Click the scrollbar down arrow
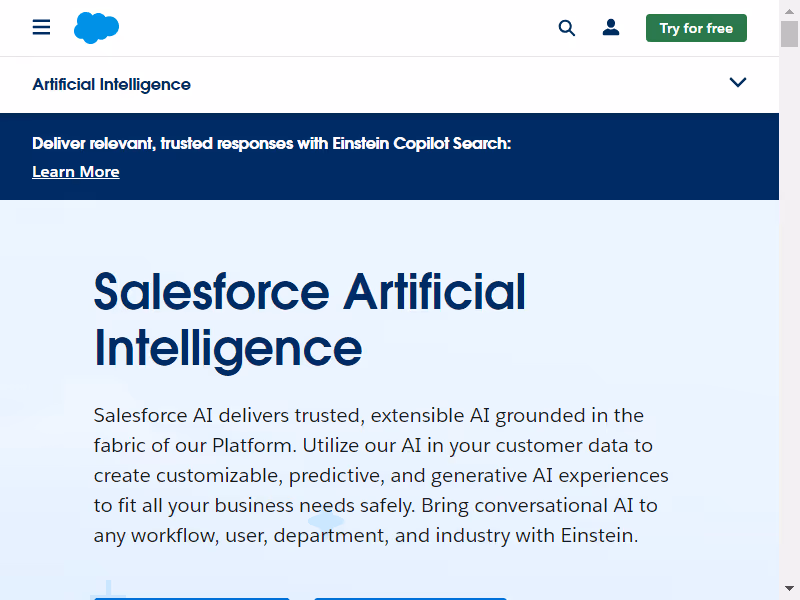Image resolution: width=800 pixels, height=600 pixels. 789,589
